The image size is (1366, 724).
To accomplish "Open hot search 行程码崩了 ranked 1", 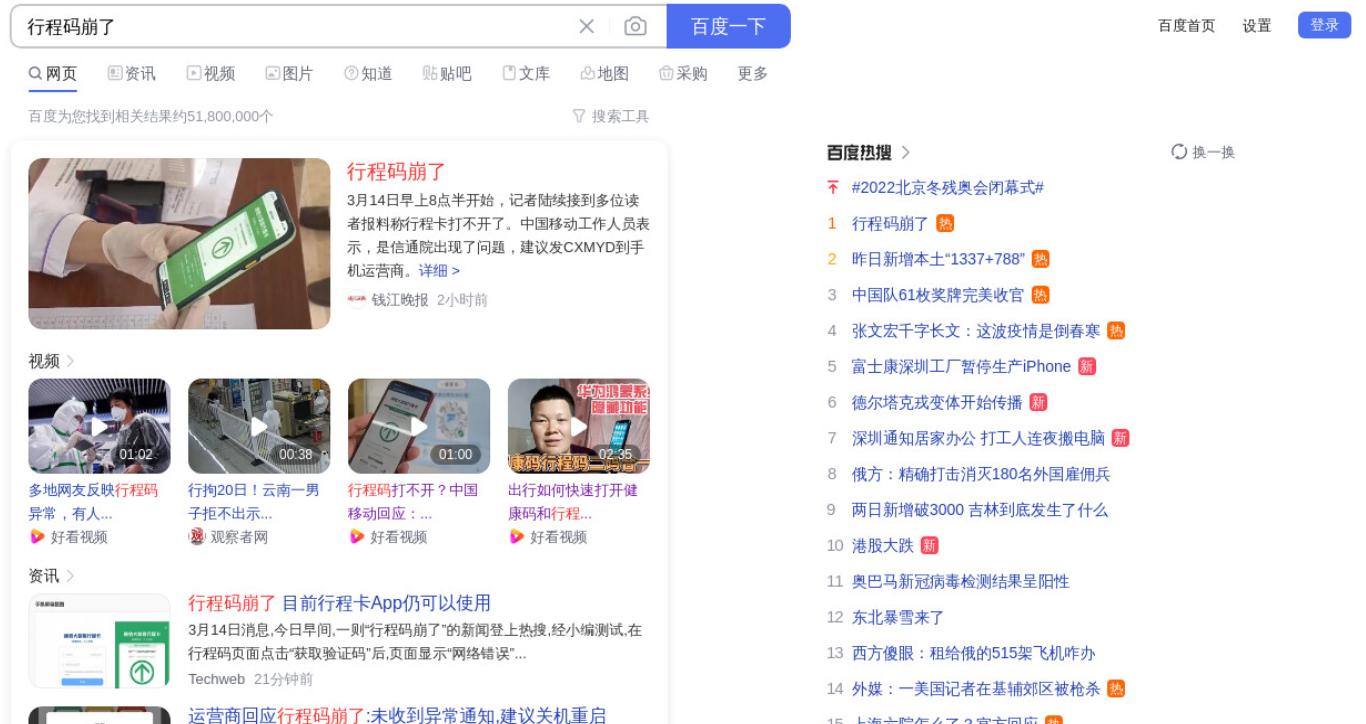I will 890,224.
